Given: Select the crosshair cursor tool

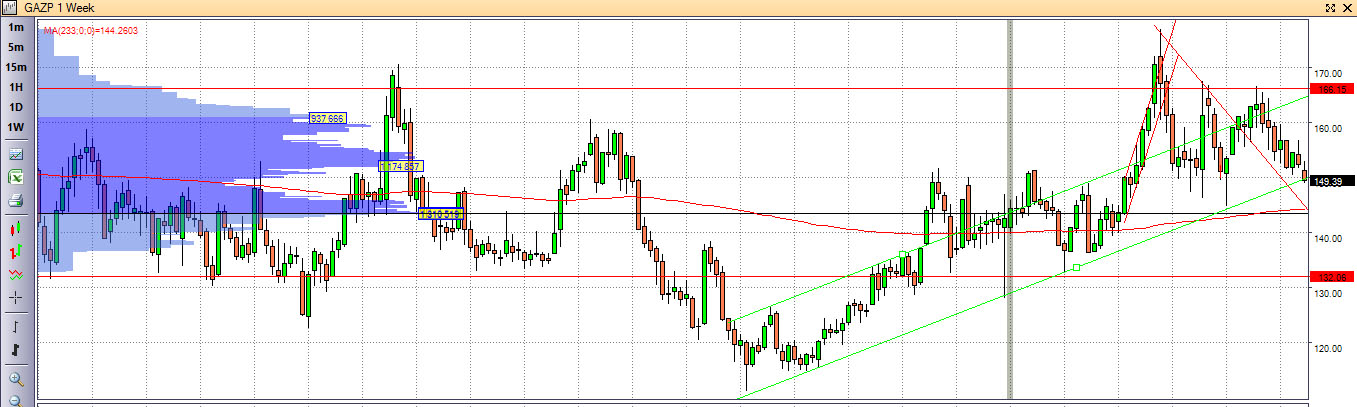Looking at the screenshot, I should coord(16,298).
